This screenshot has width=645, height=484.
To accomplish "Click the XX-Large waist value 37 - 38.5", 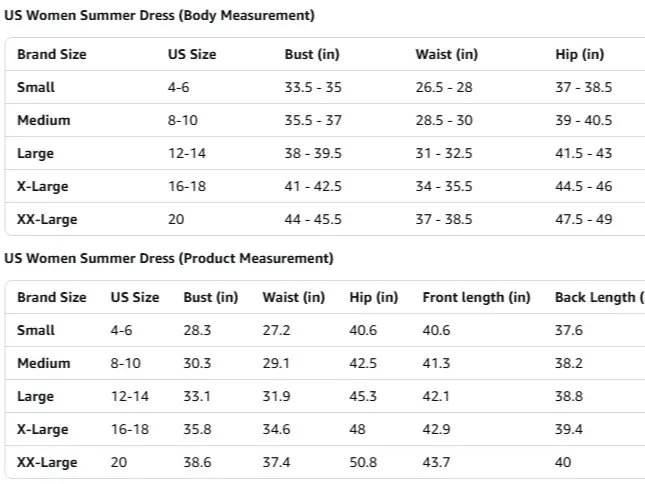I will (x=444, y=219).
